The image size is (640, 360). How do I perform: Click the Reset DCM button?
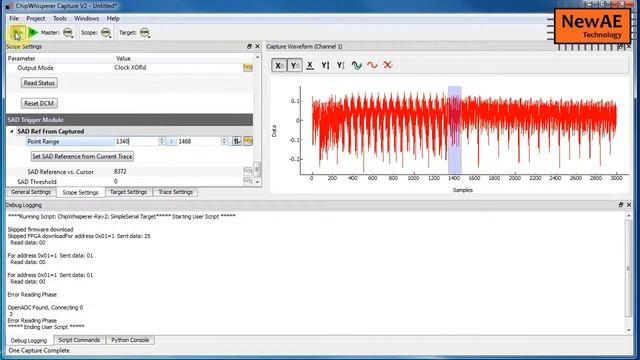[x=39, y=103]
